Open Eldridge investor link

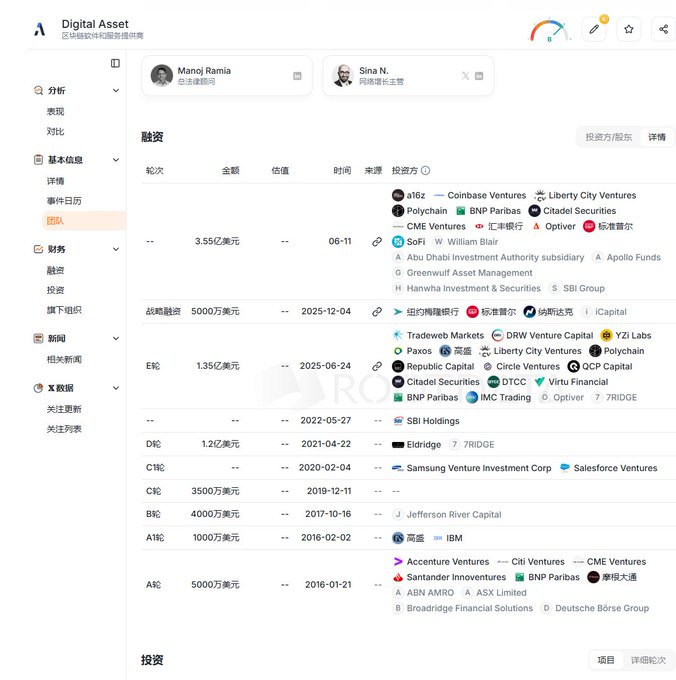tap(416, 445)
